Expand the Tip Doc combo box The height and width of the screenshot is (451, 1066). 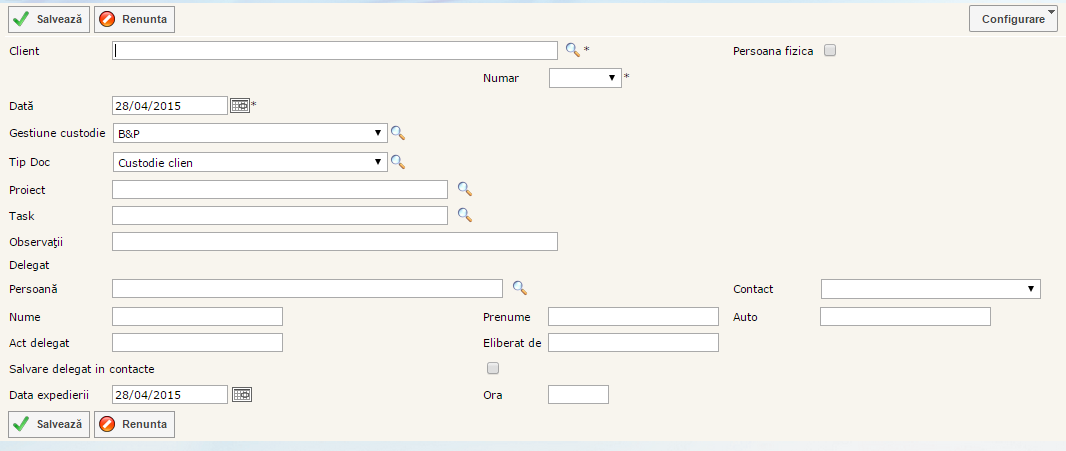point(249,162)
